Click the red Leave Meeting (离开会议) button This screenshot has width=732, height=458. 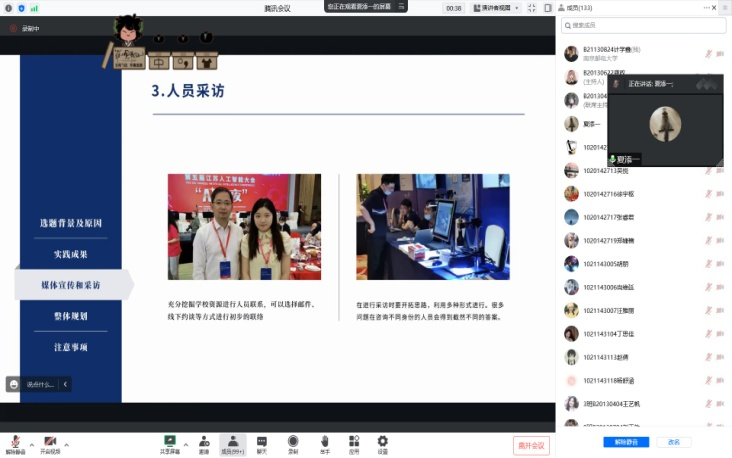[531, 445]
